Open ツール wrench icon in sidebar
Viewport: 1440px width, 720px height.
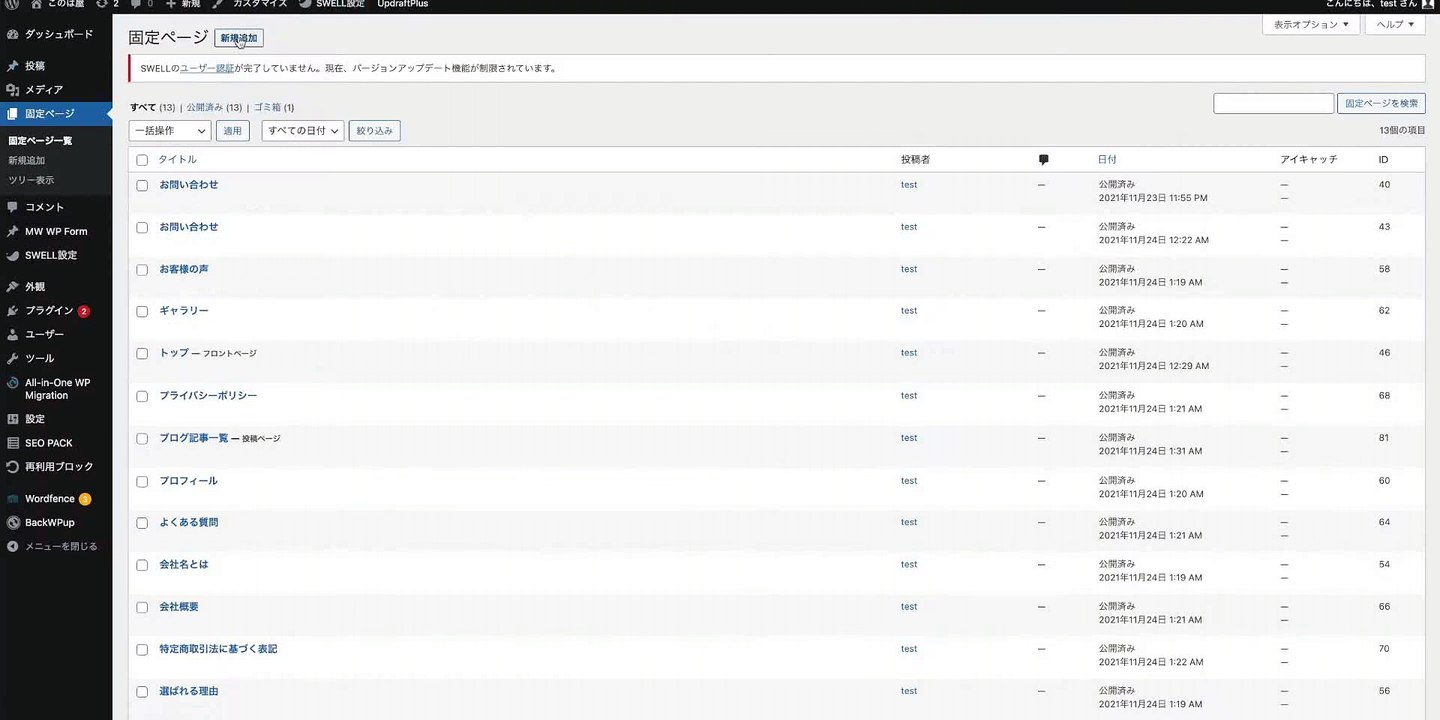(x=12, y=358)
